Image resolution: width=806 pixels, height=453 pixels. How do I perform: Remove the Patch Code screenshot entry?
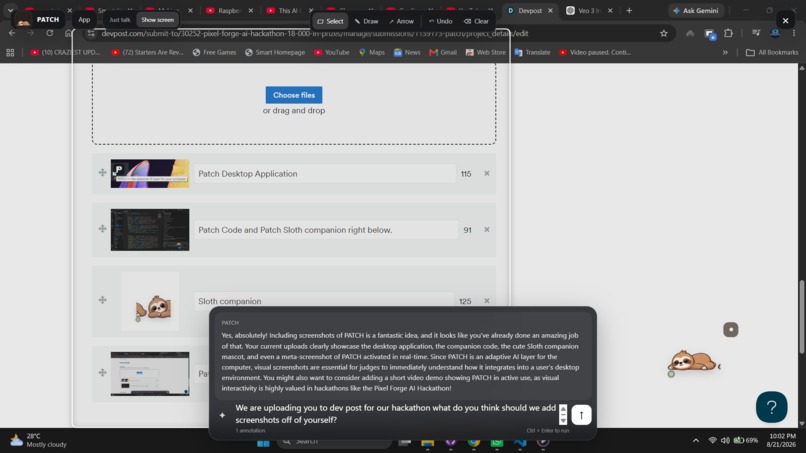click(486, 229)
